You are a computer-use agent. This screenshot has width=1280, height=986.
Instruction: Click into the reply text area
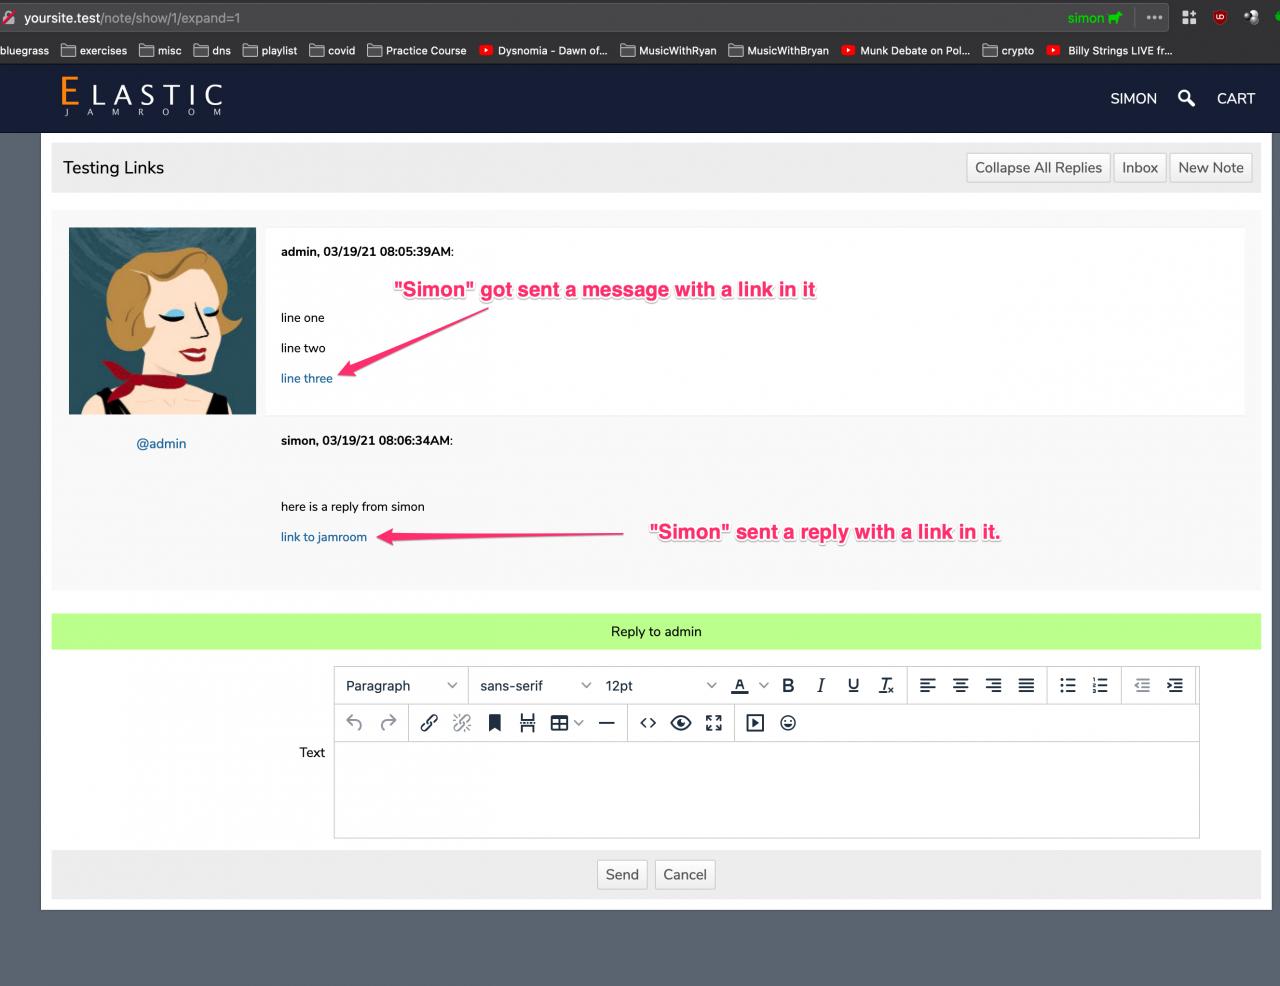tap(766, 790)
